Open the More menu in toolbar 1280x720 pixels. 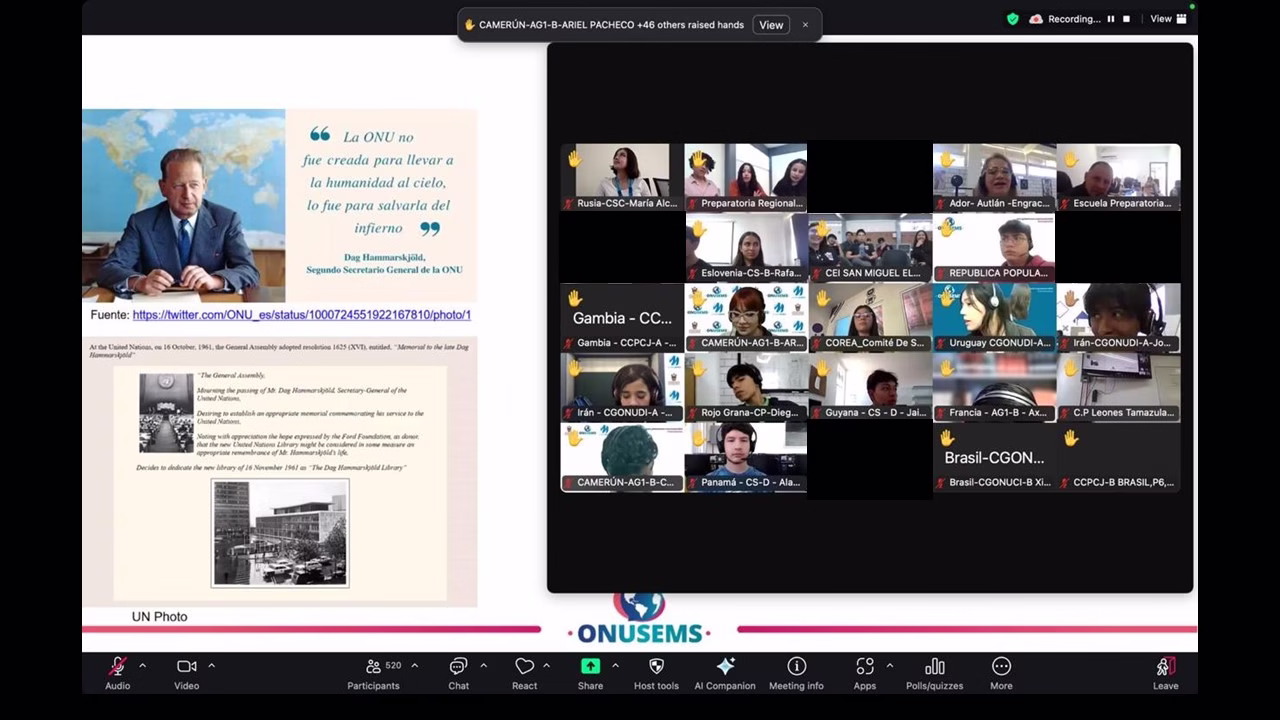pyautogui.click(x=1001, y=667)
